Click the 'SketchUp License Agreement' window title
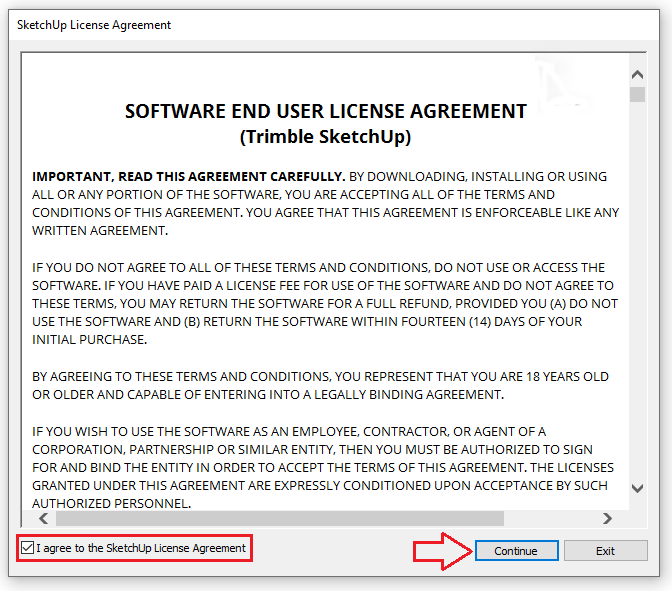This screenshot has height=591, width=672. (x=94, y=25)
